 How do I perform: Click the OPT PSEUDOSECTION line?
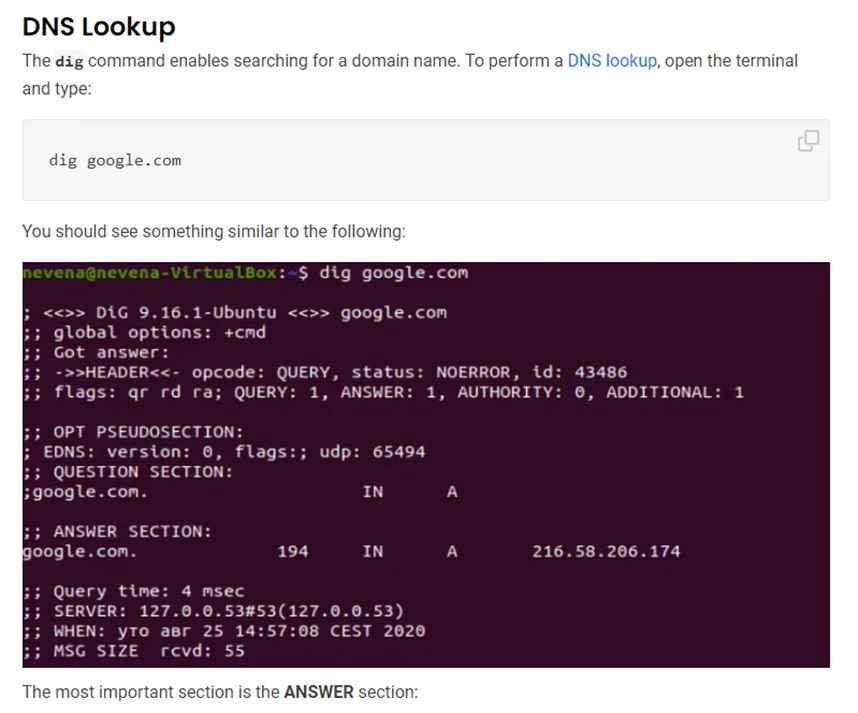[133, 432]
